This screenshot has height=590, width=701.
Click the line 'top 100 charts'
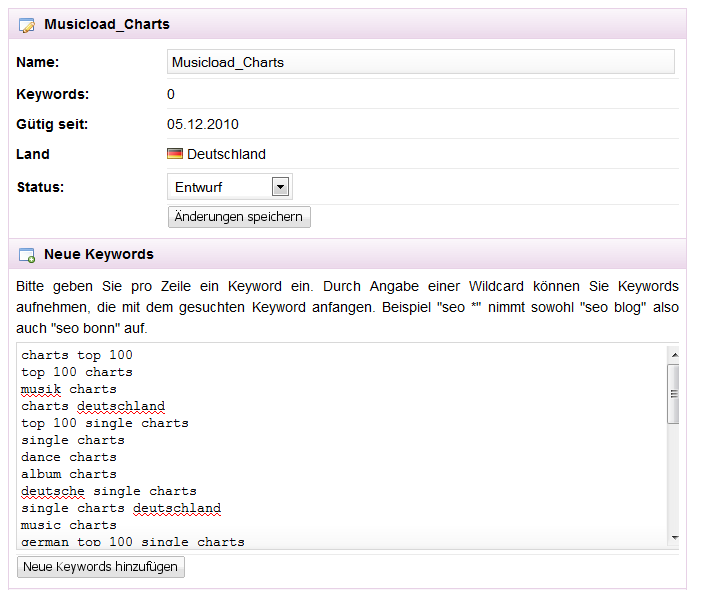tap(77, 372)
